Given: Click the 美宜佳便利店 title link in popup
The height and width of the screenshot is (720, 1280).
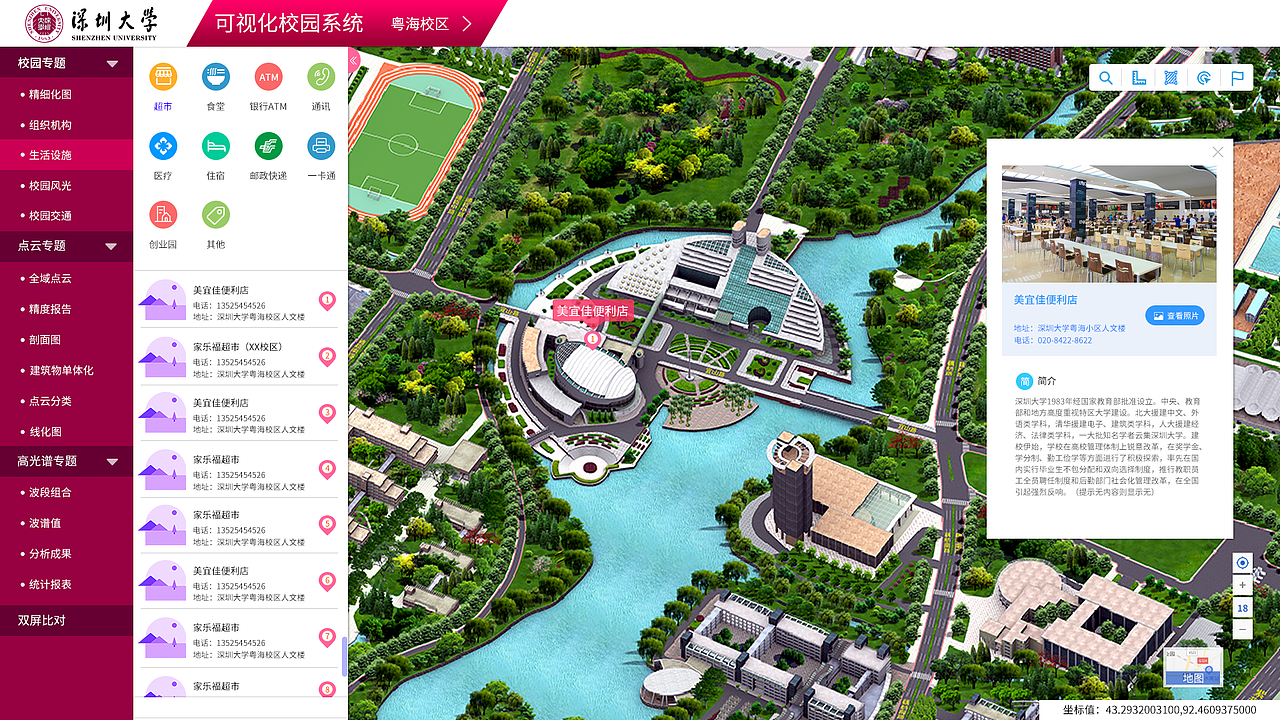Looking at the screenshot, I should pyautogui.click(x=1046, y=299).
